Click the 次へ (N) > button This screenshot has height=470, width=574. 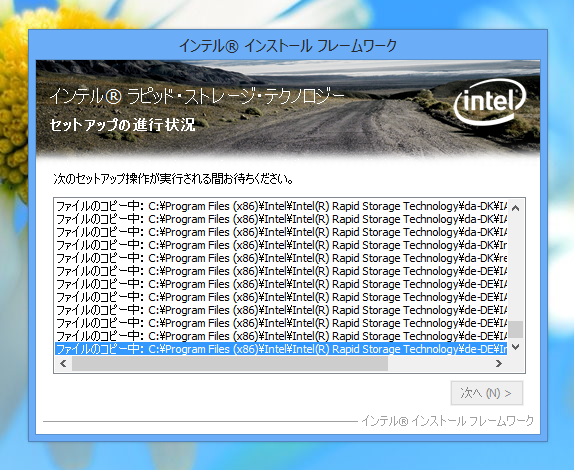tap(487, 393)
